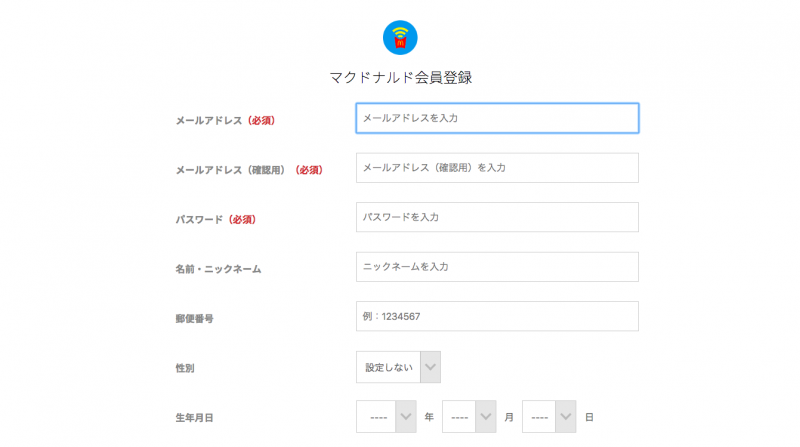800x447 pixels.
Task: Click the 郵便番号 label
Action: (x=194, y=318)
